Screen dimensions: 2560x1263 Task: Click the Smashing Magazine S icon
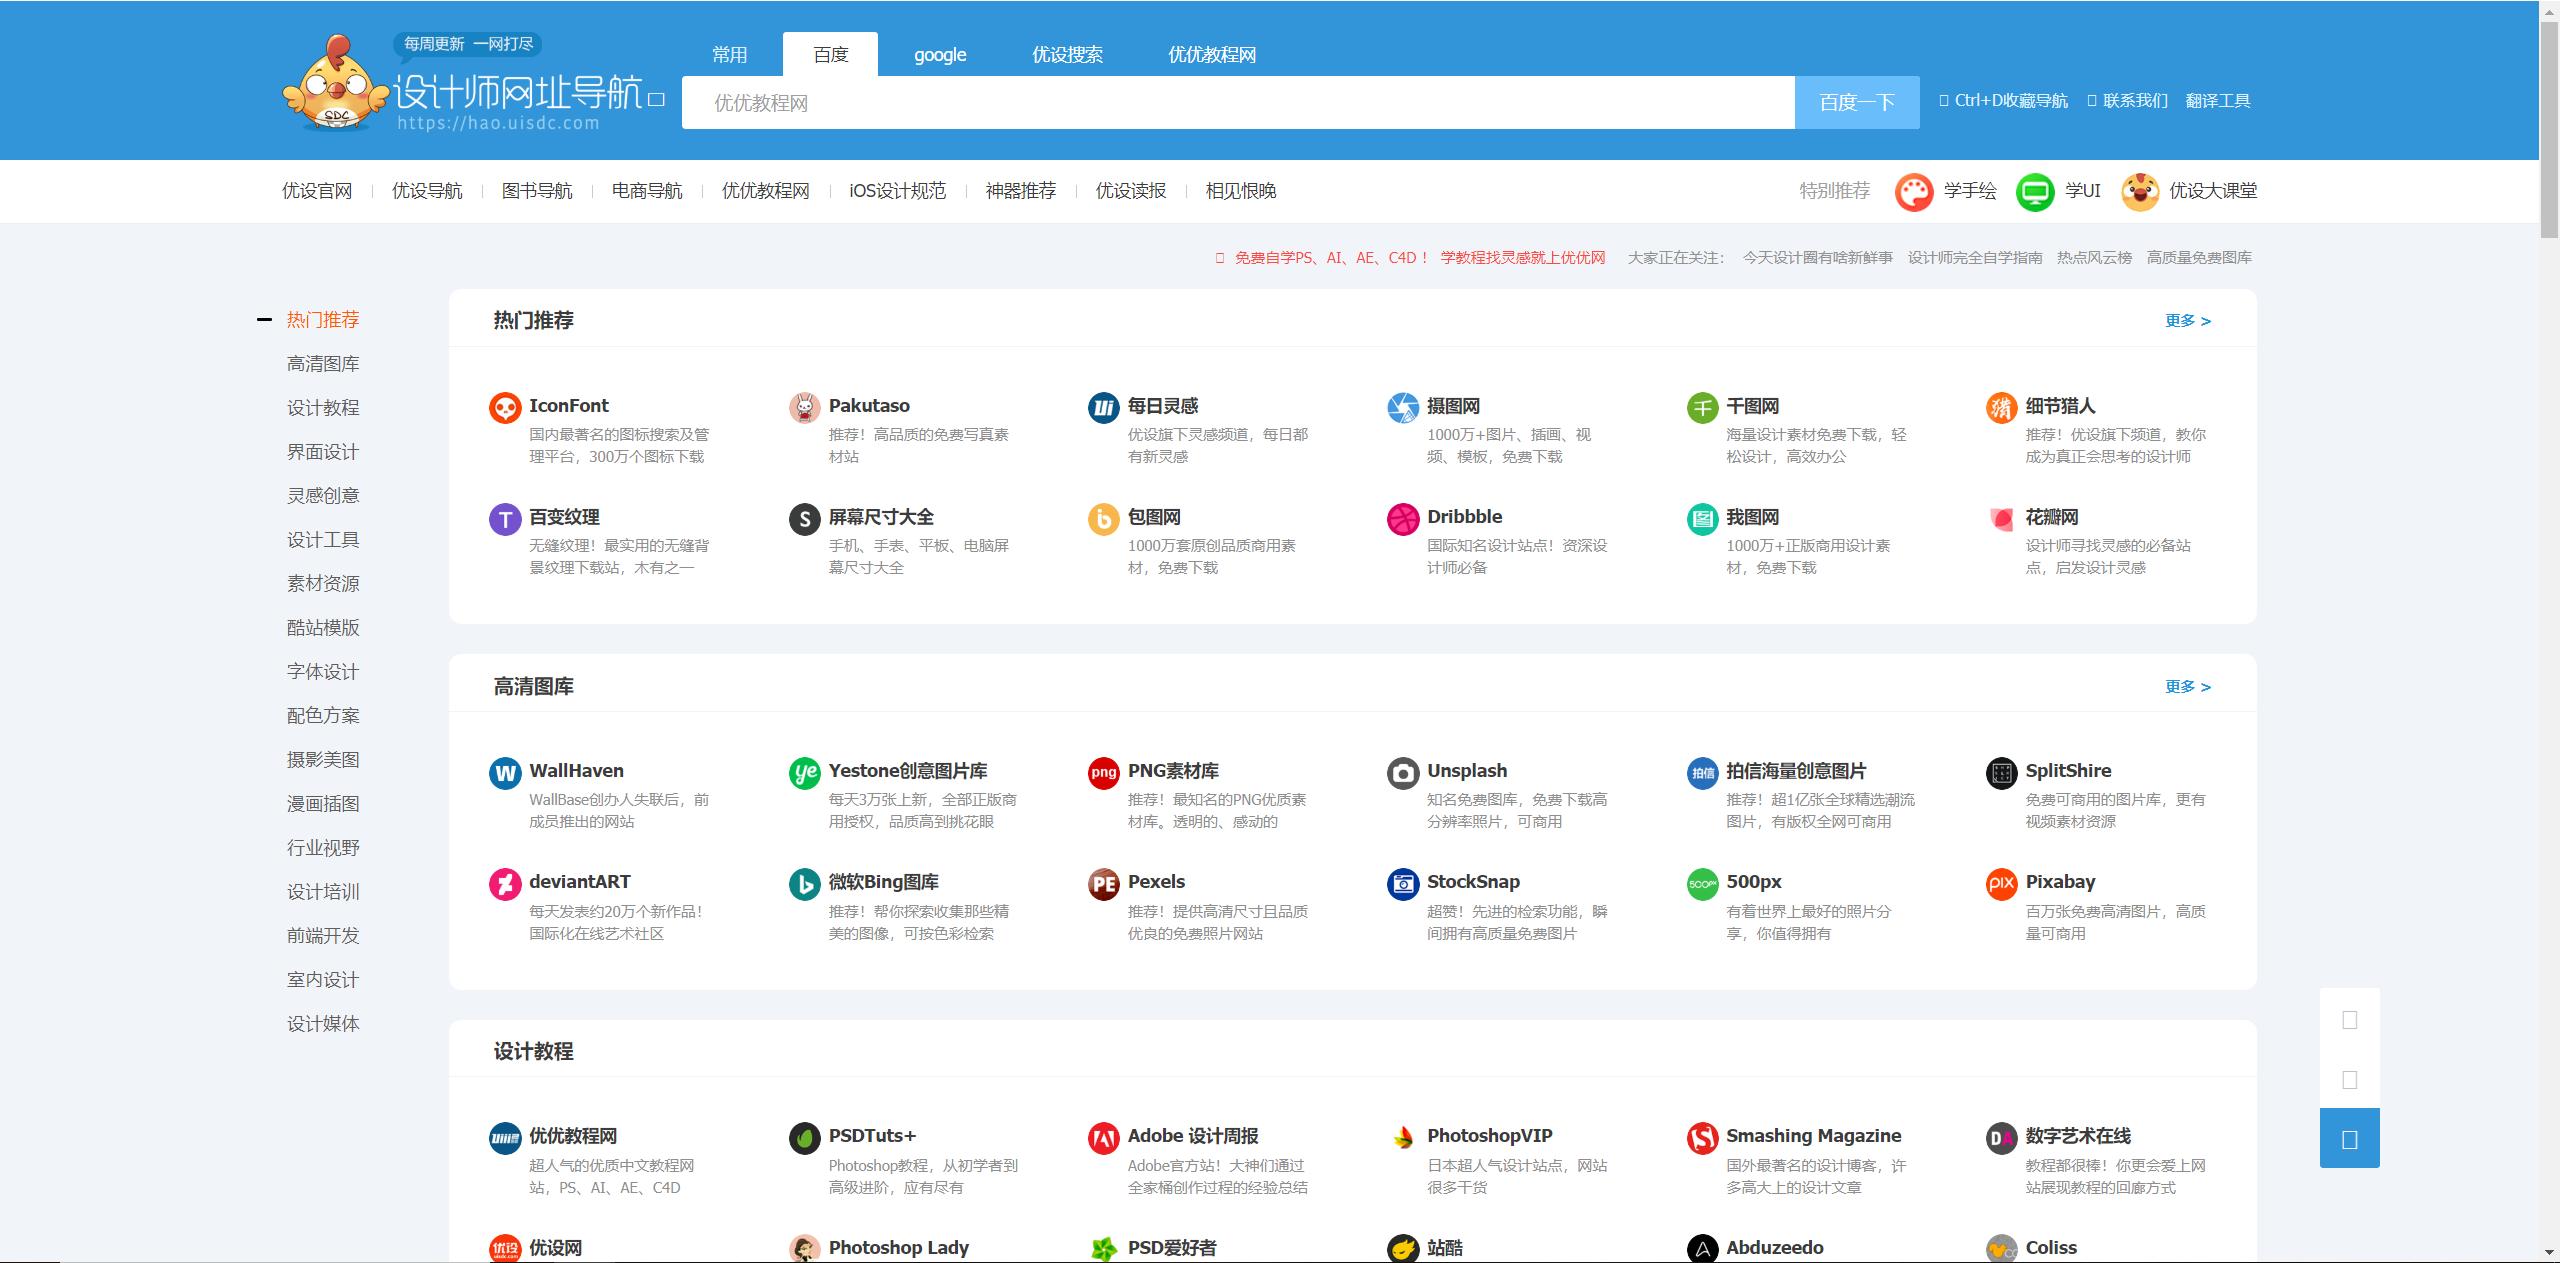tap(1702, 1138)
